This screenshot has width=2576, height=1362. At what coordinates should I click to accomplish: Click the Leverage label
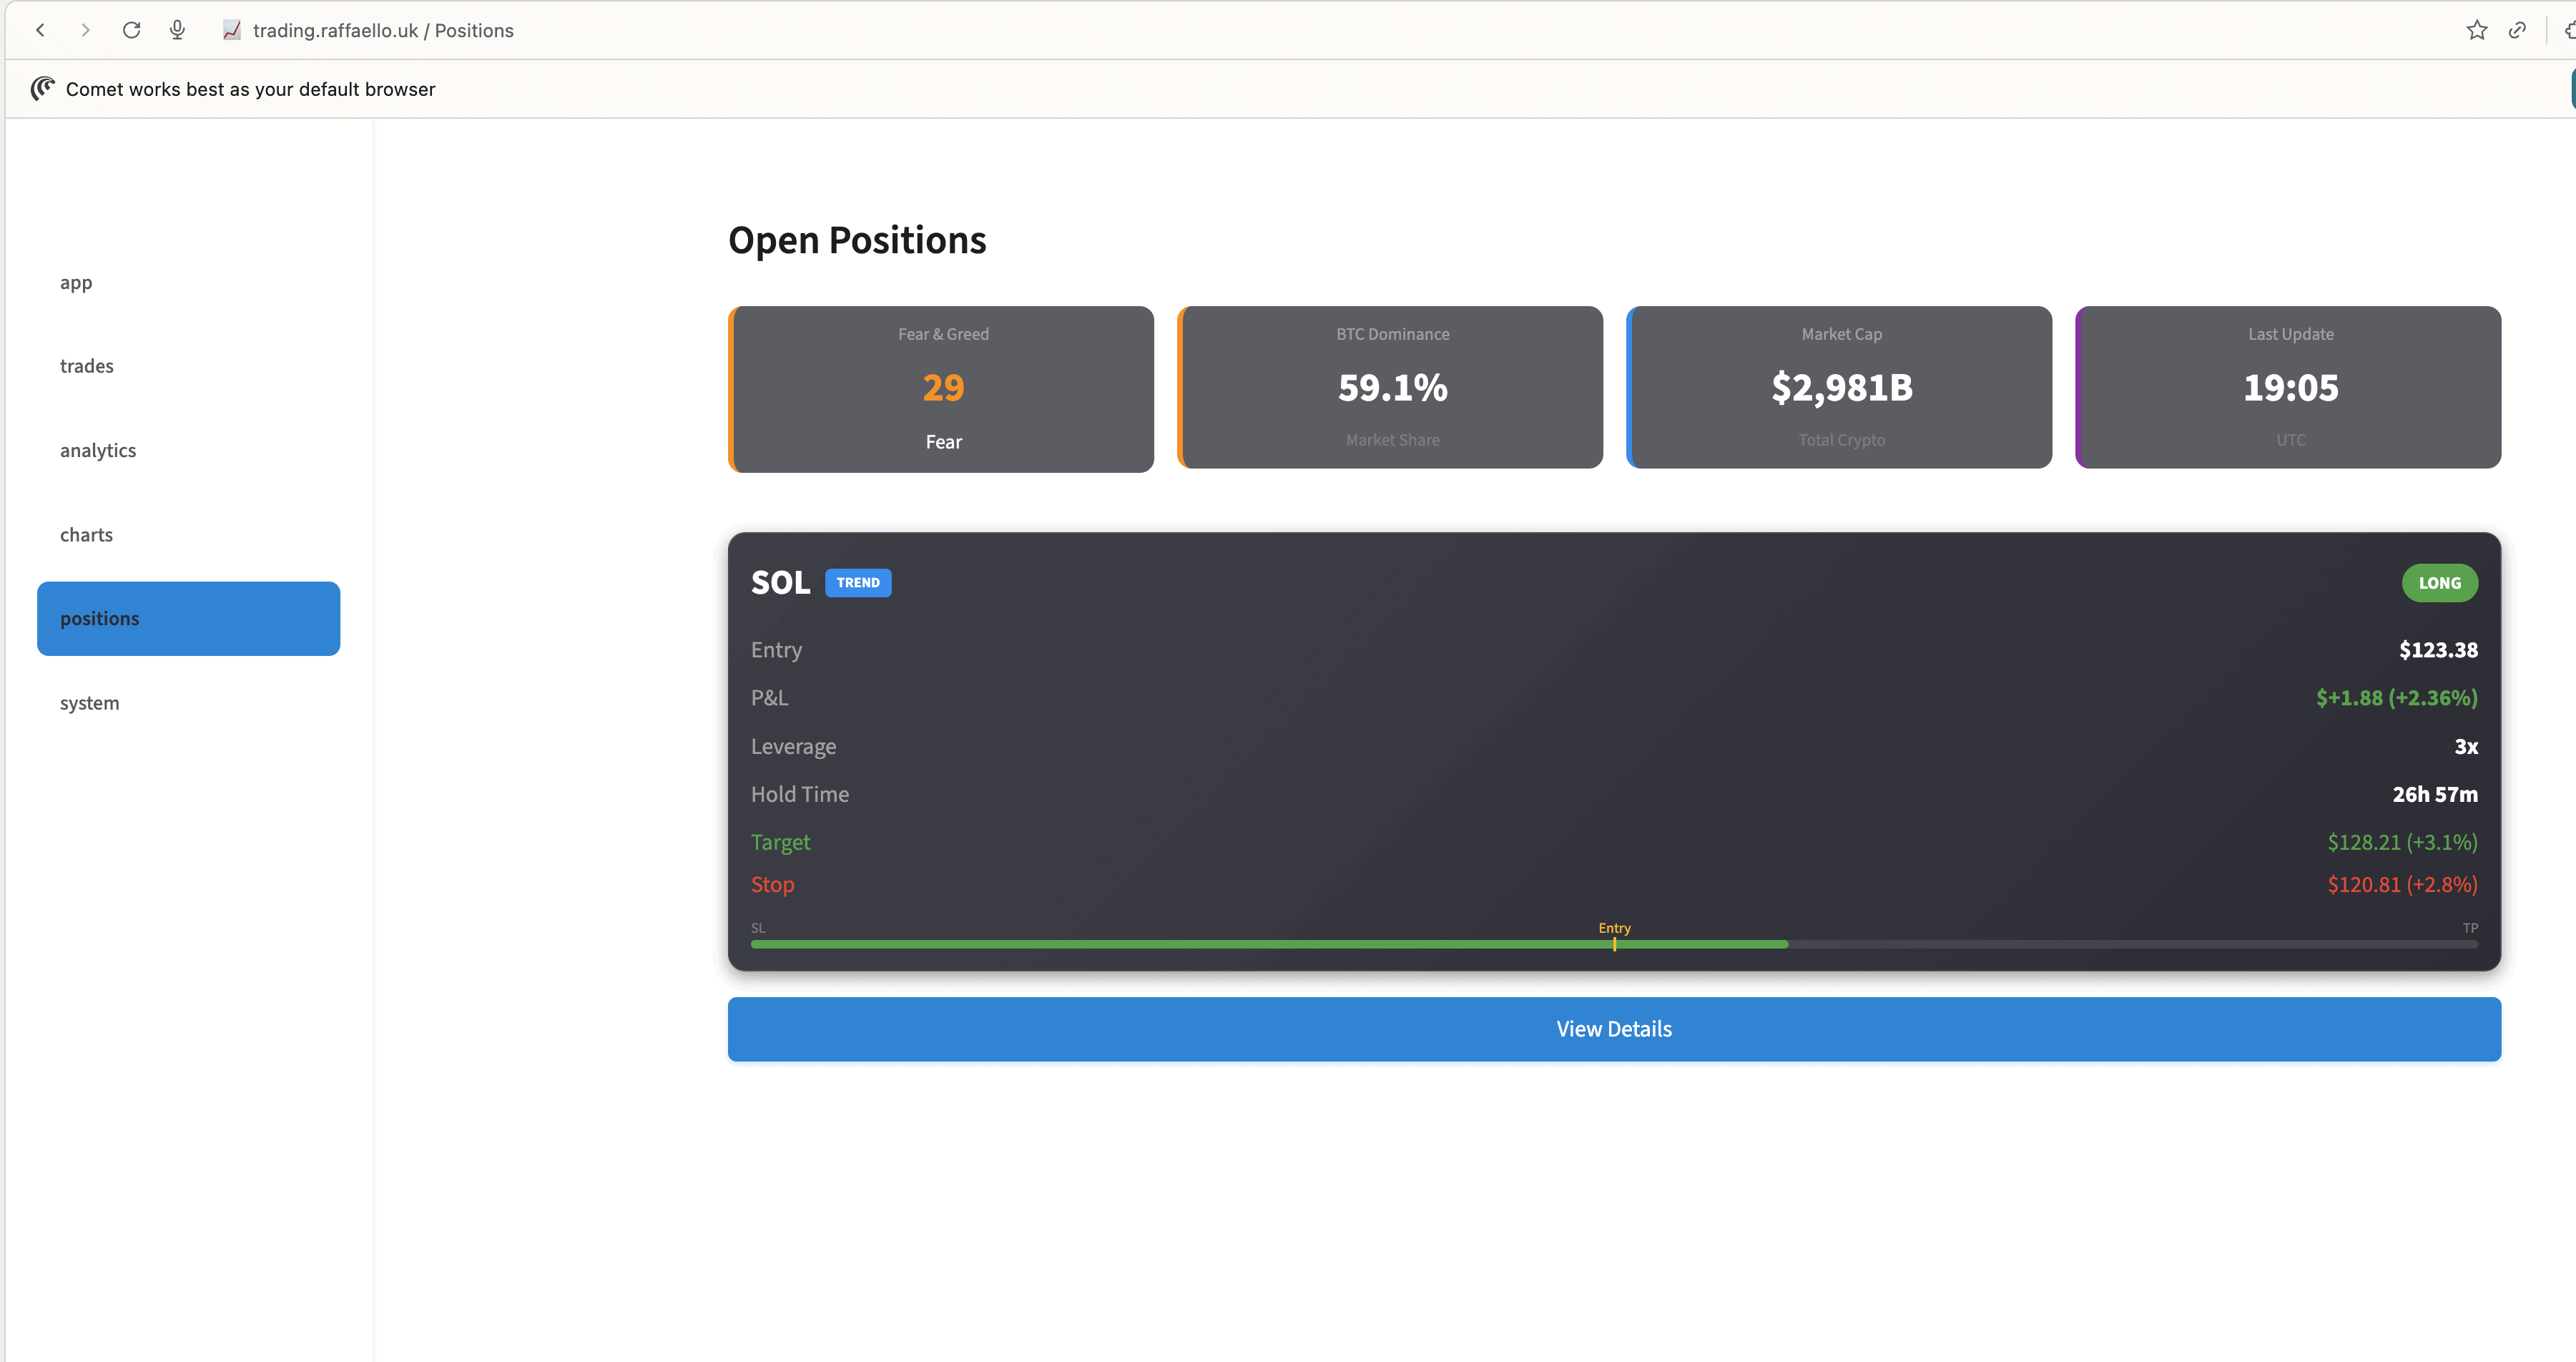[793, 747]
